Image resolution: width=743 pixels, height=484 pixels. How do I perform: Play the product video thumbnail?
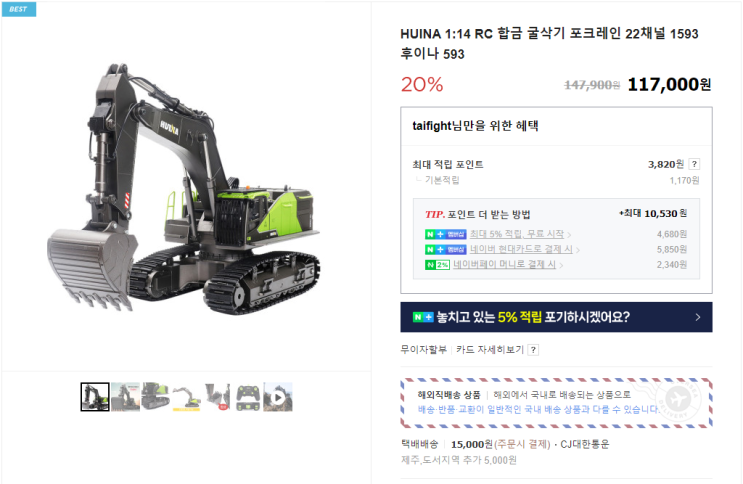click(278, 397)
